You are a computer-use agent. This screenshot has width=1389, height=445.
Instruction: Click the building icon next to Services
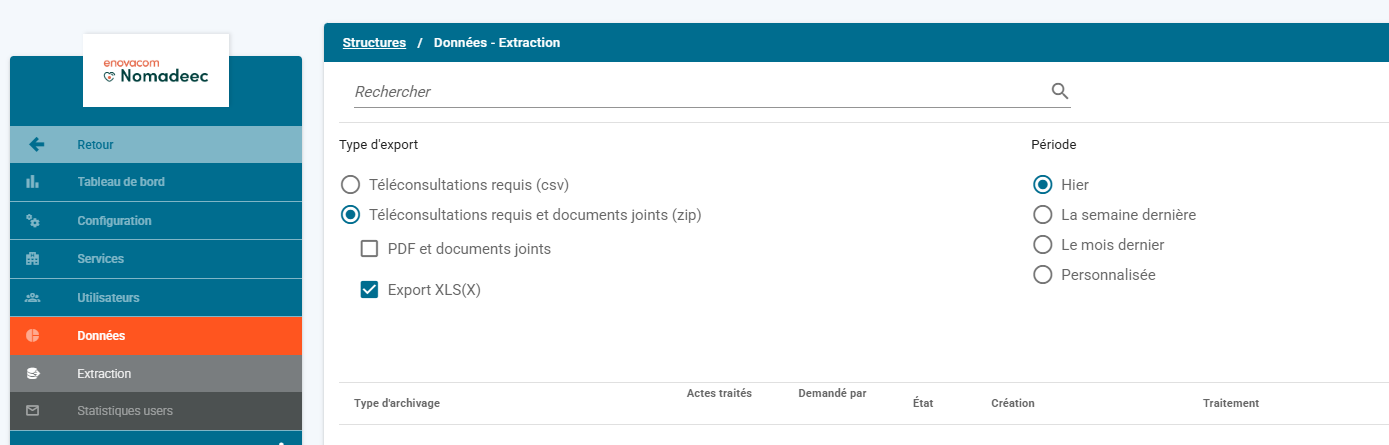(32, 259)
